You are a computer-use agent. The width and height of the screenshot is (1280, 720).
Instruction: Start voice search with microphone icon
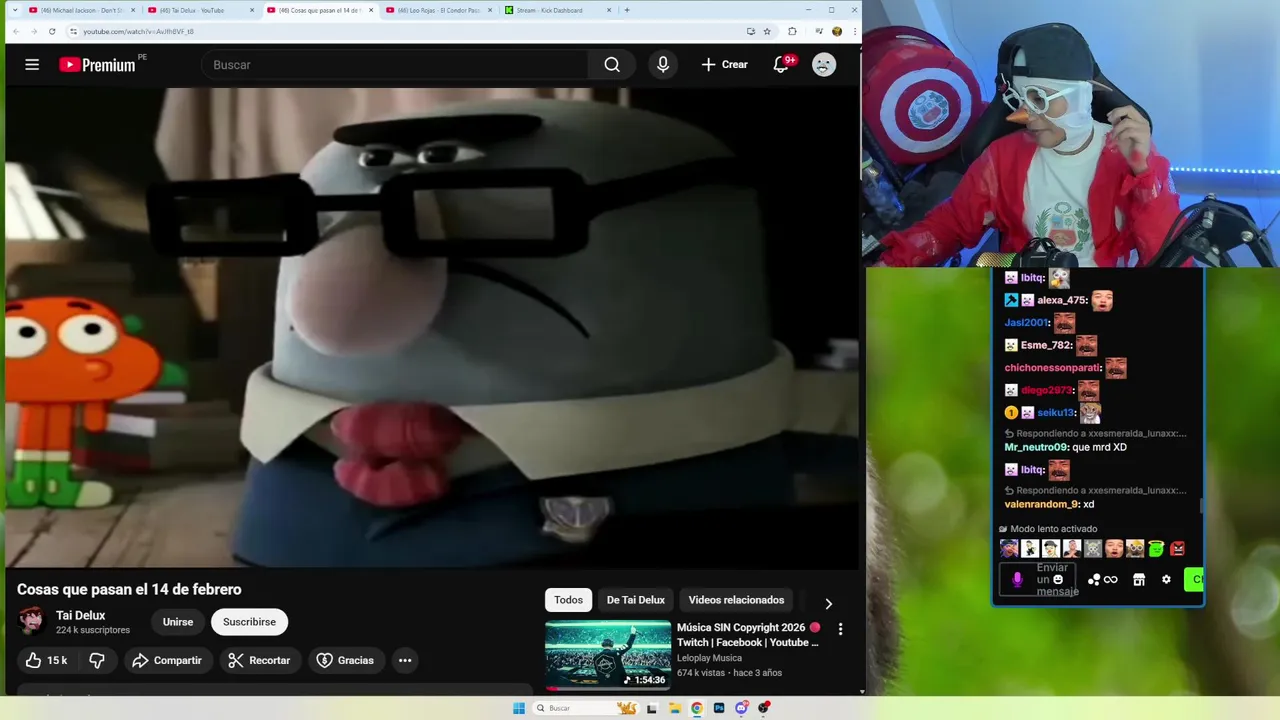click(662, 65)
